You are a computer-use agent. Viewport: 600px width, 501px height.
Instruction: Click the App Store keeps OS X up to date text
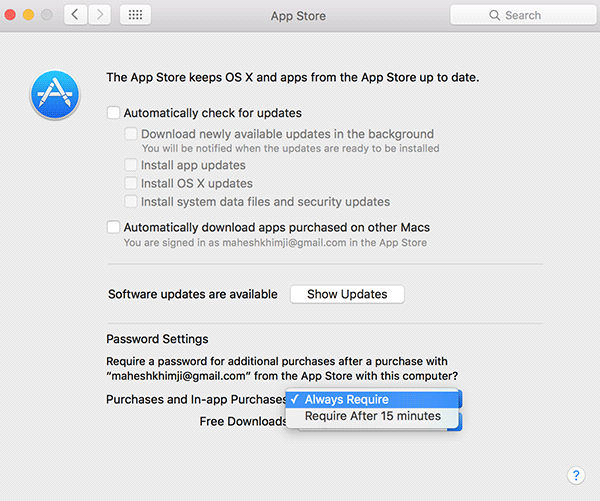pyautogui.click(x=293, y=77)
